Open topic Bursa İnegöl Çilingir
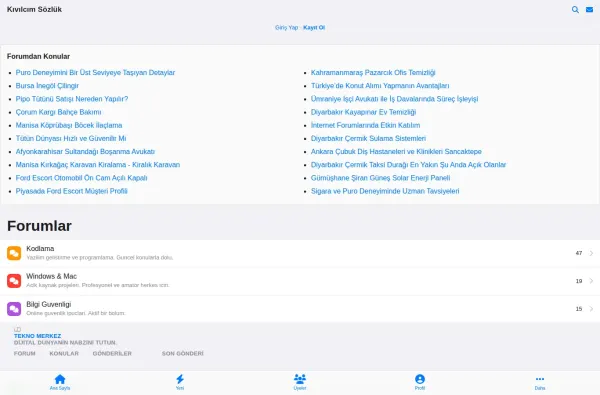This screenshot has width=600, height=395. click(47, 86)
